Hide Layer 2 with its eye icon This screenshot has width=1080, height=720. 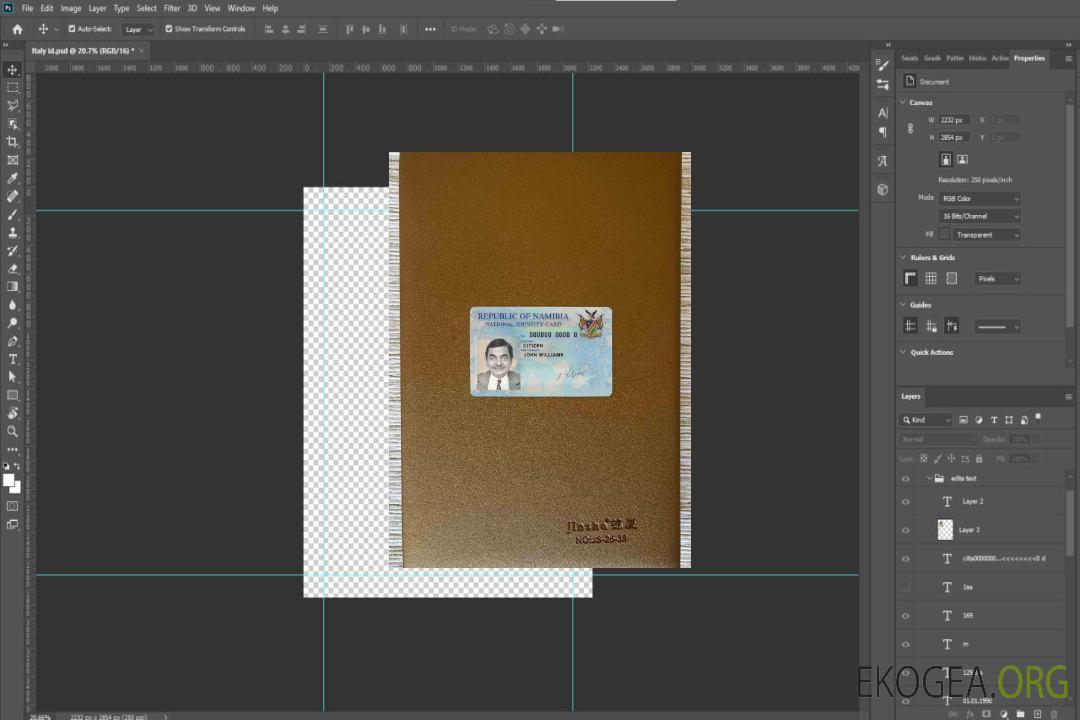point(906,502)
